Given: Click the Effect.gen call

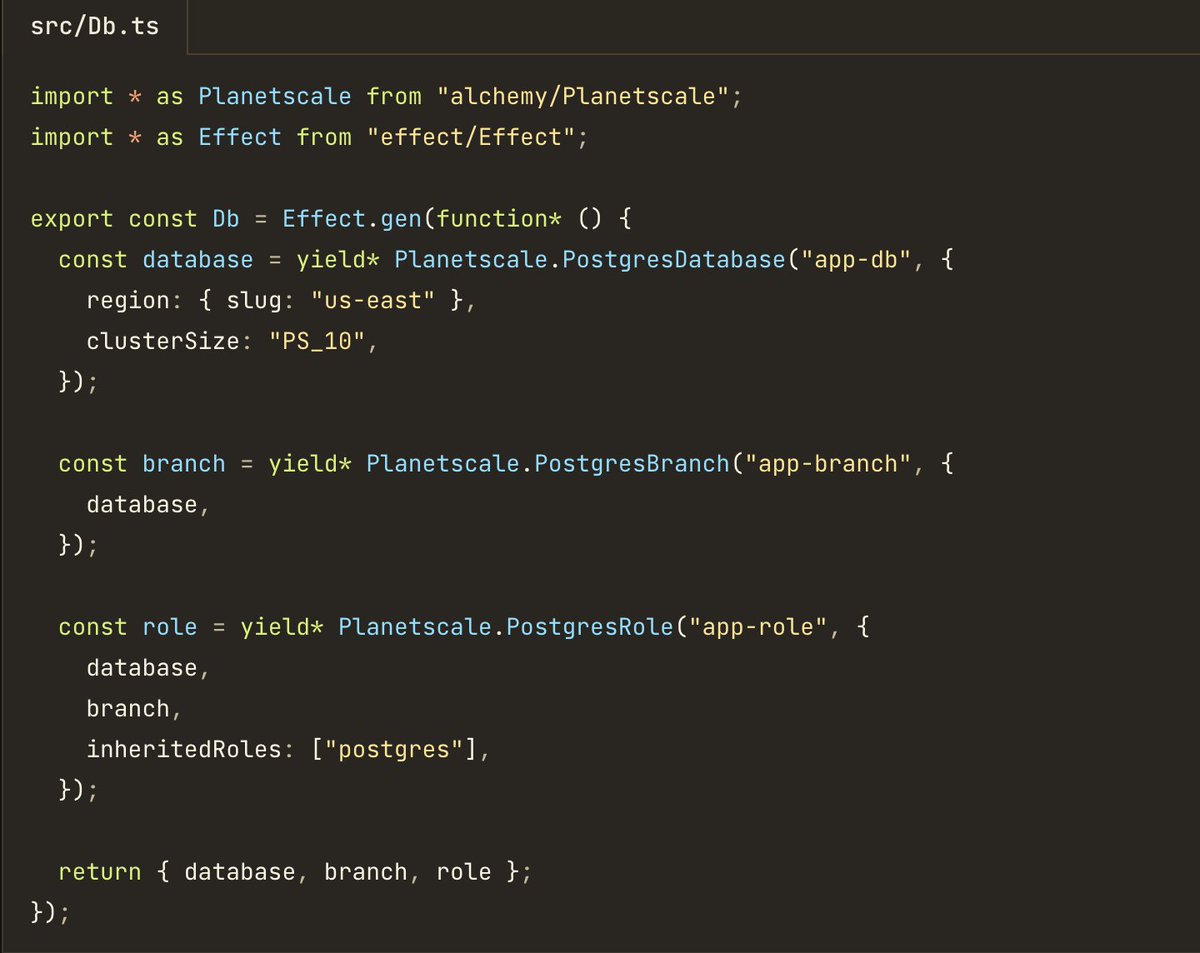Looking at the screenshot, I should (x=352, y=219).
